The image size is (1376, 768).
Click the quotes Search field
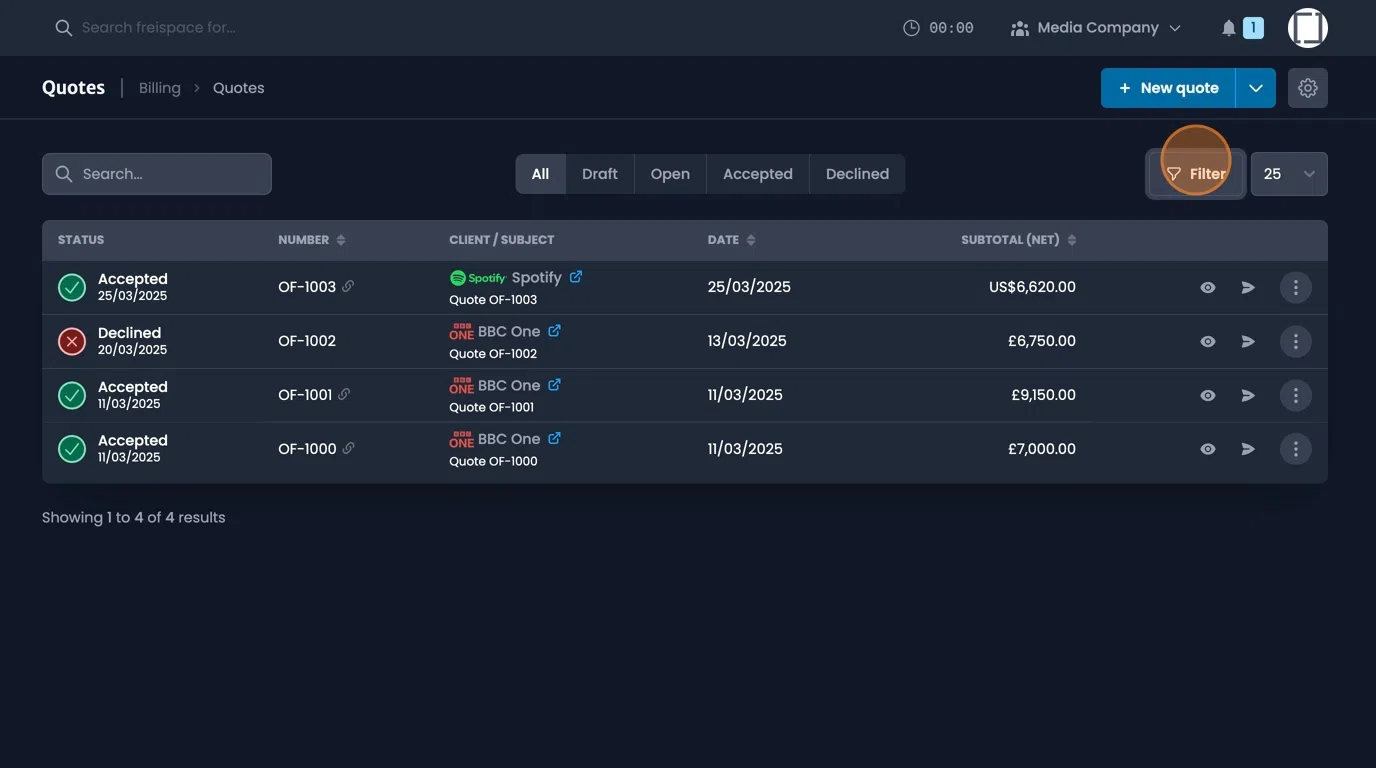[x=156, y=173]
